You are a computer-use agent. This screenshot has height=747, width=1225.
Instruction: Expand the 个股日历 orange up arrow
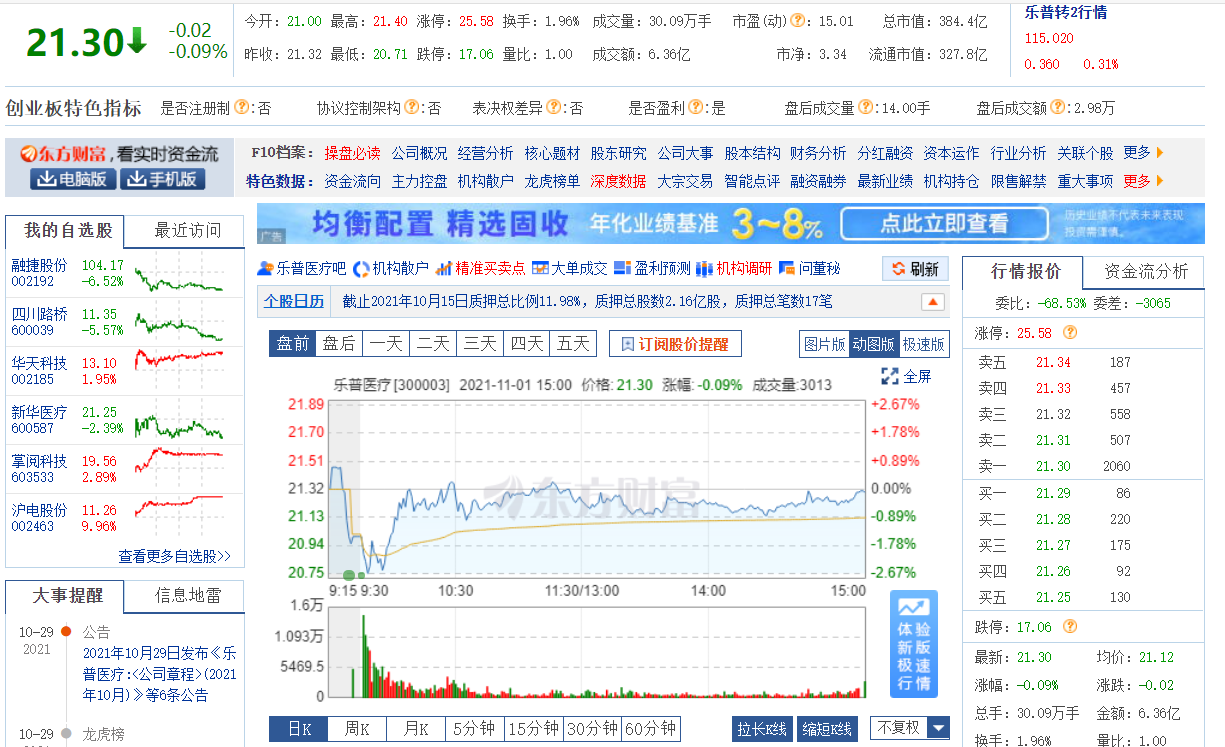(x=933, y=301)
